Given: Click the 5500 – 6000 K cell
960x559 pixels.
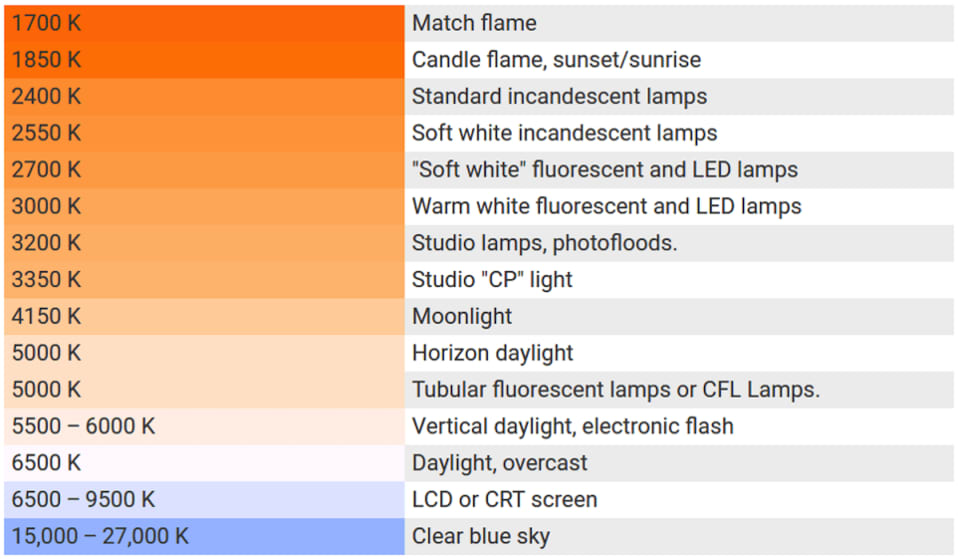Looking at the screenshot, I should (x=204, y=427).
